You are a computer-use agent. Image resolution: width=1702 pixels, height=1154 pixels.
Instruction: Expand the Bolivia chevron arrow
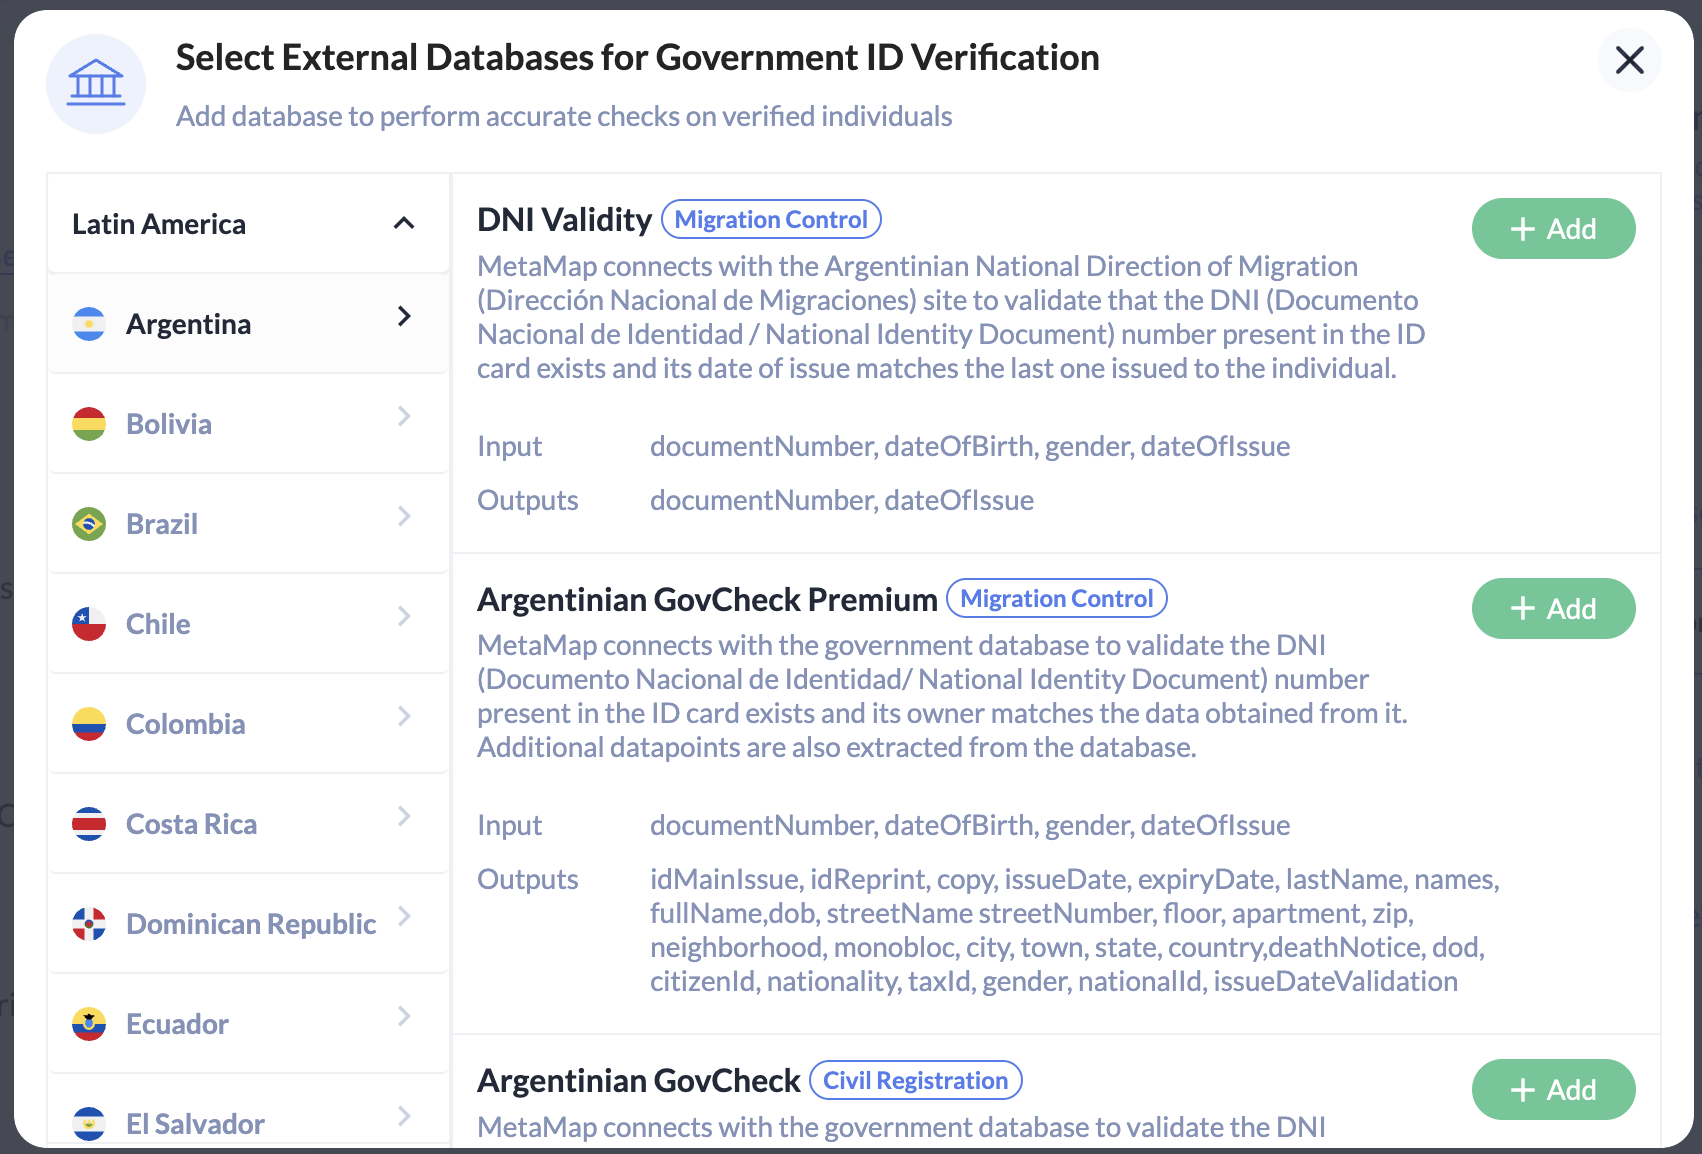point(404,416)
